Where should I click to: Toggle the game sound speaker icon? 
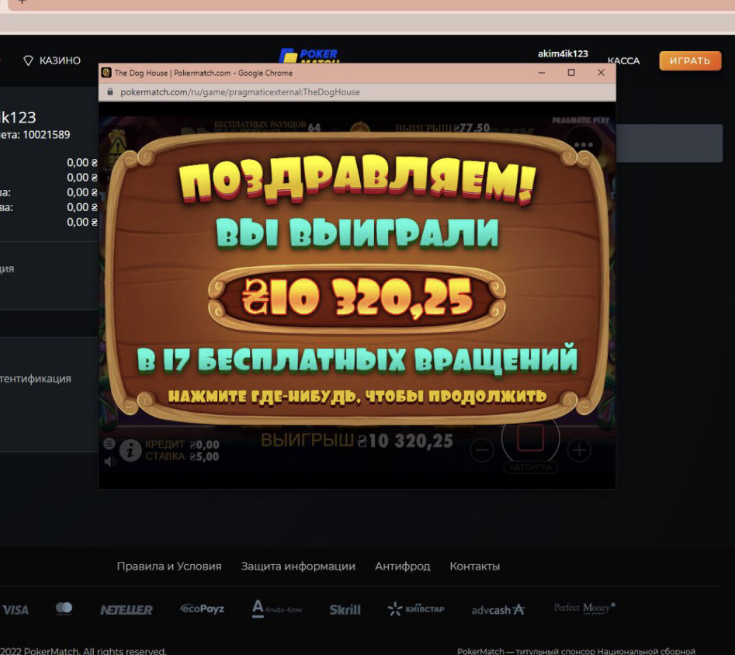110,462
